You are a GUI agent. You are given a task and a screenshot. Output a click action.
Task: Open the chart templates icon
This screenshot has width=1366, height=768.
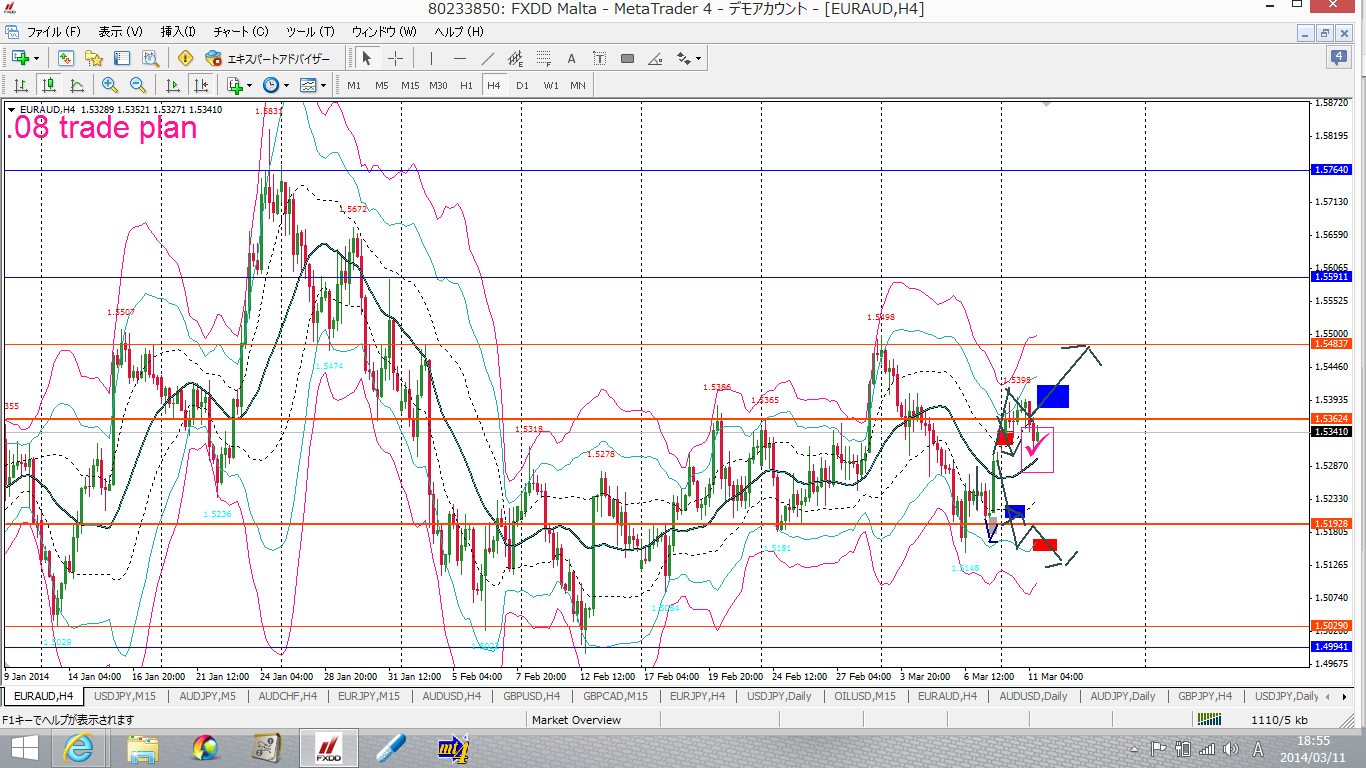point(307,85)
